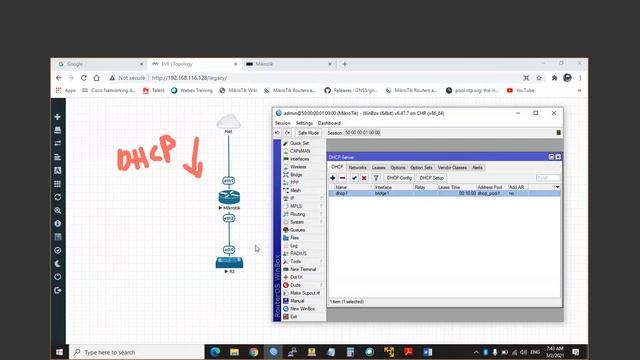Toggle EVE night mode moon icon
The height and width of the screenshot is (360, 640).
(x=58, y=264)
